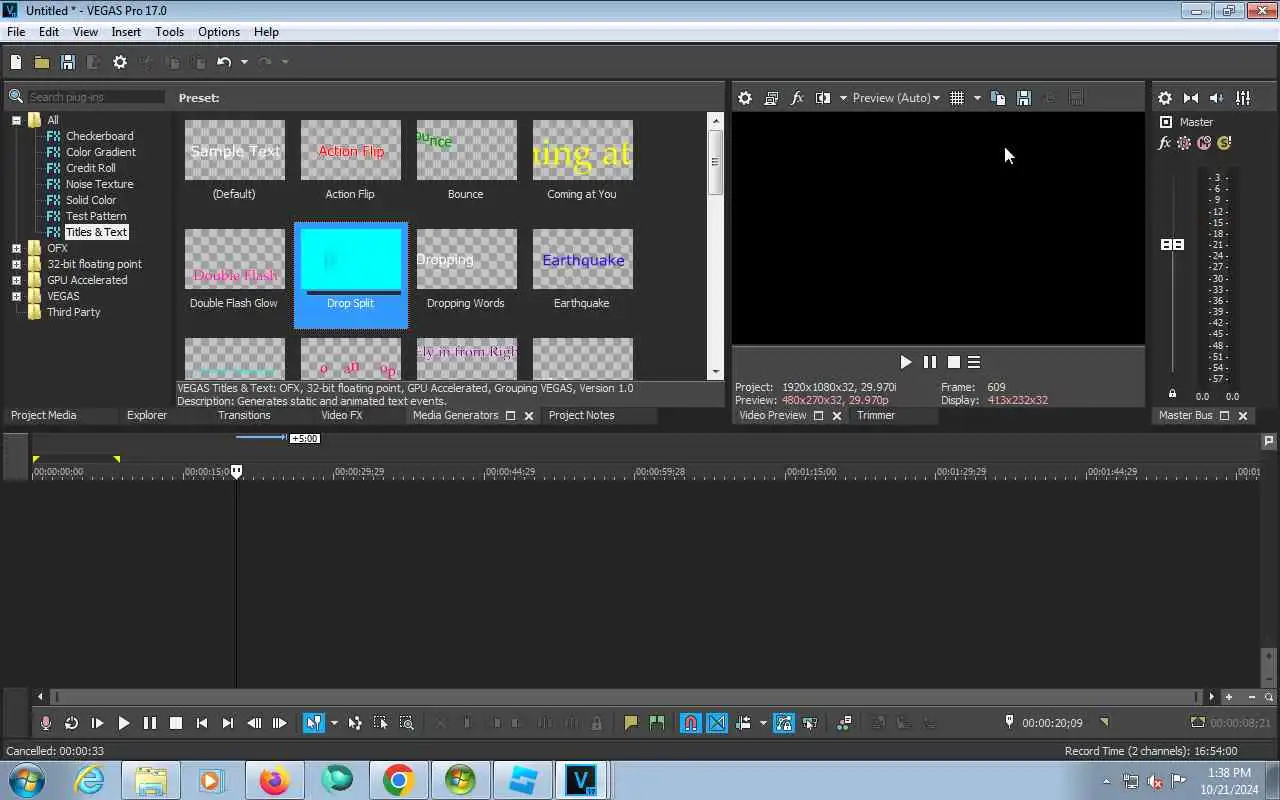Select Checkerboard generator in tree
Image resolution: width=1280 pixels, height=800 pixels.
click(x=99, y=136)
